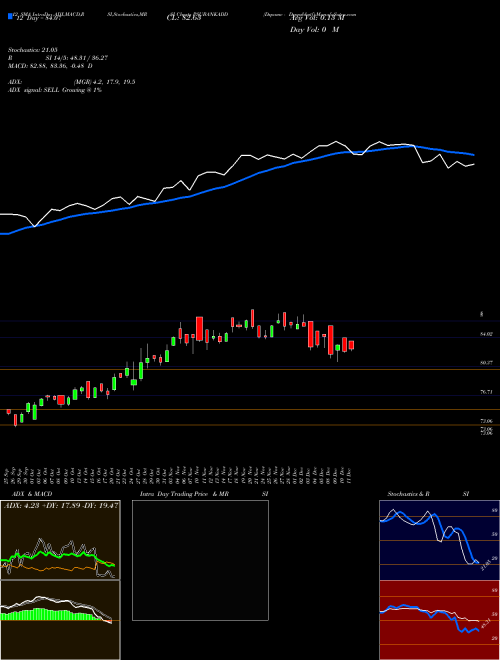Open the red RSI mini chart
500x660 pixels.
point(439,620)
